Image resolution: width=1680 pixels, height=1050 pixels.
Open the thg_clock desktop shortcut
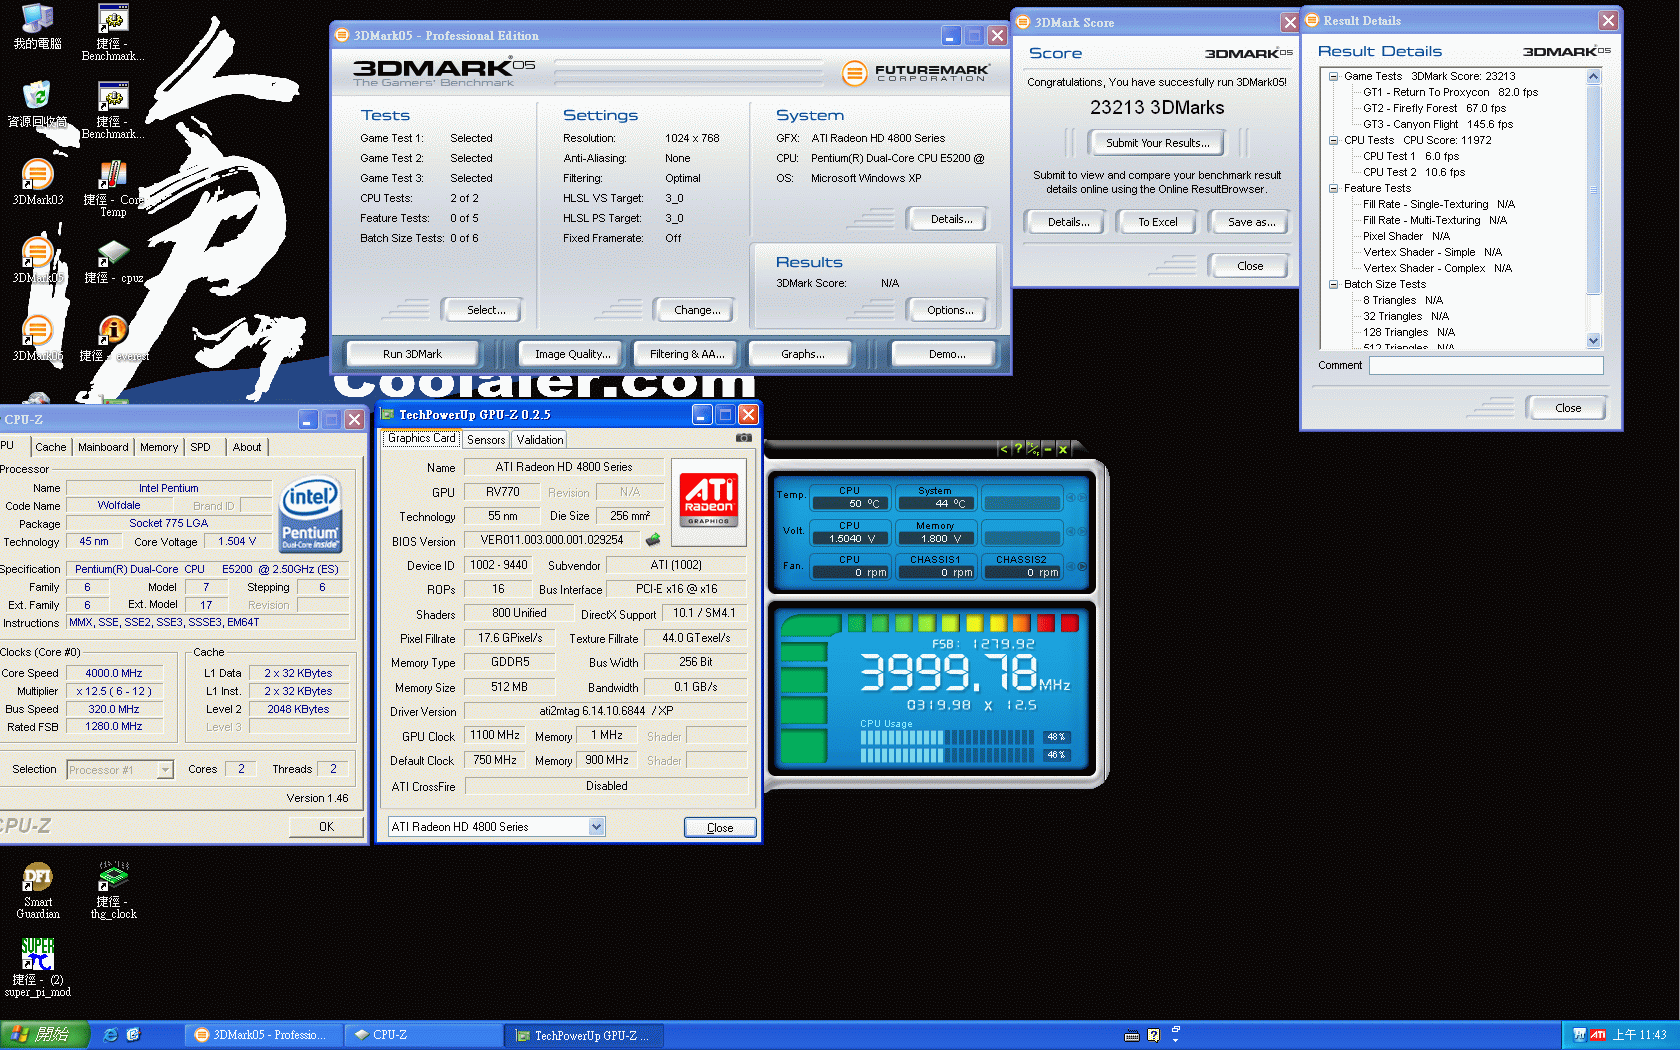[113, 890]
